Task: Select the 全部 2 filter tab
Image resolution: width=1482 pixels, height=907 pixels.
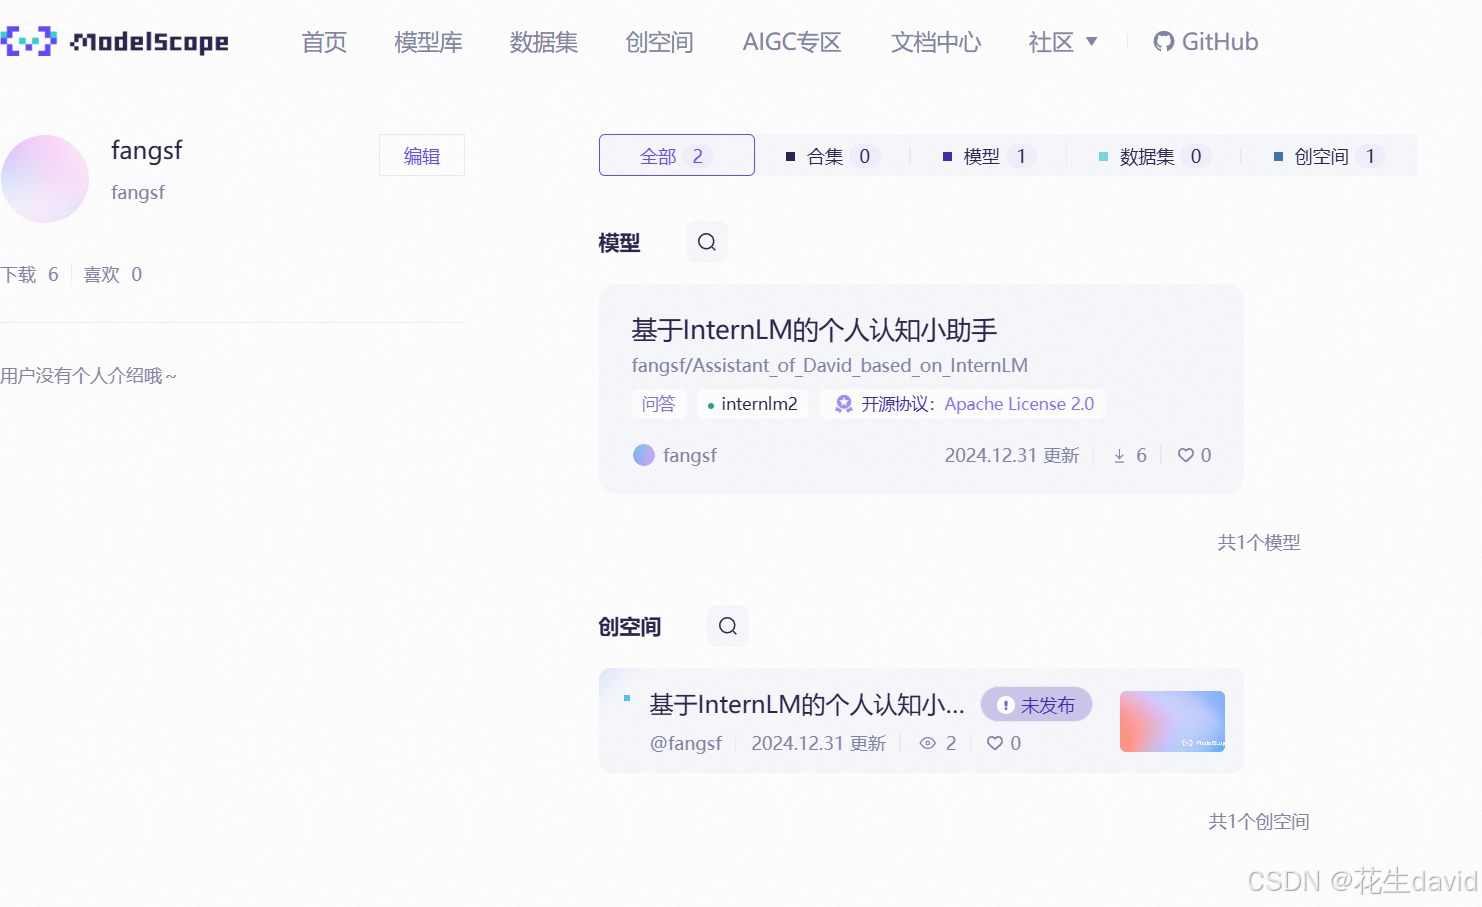Action: (677, 155)
